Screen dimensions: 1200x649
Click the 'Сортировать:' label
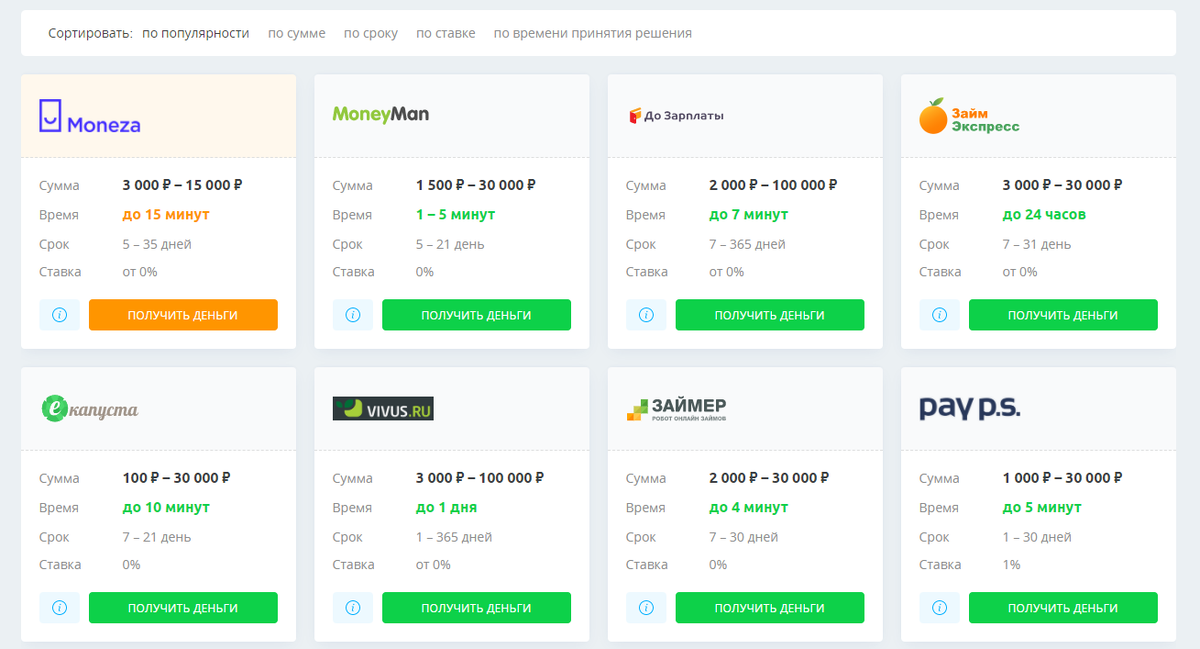click(x=90, y=33)
